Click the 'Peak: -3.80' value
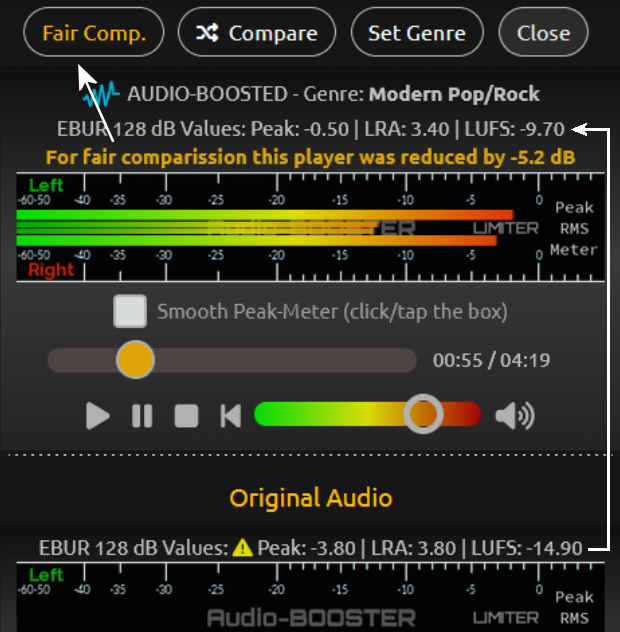 [306, 548]
